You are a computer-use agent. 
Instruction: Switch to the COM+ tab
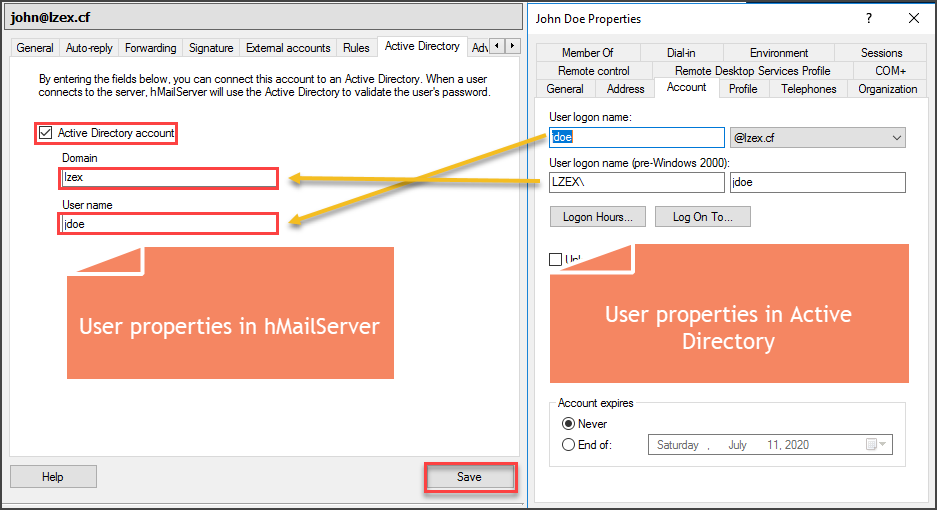(x=890, y=71)
